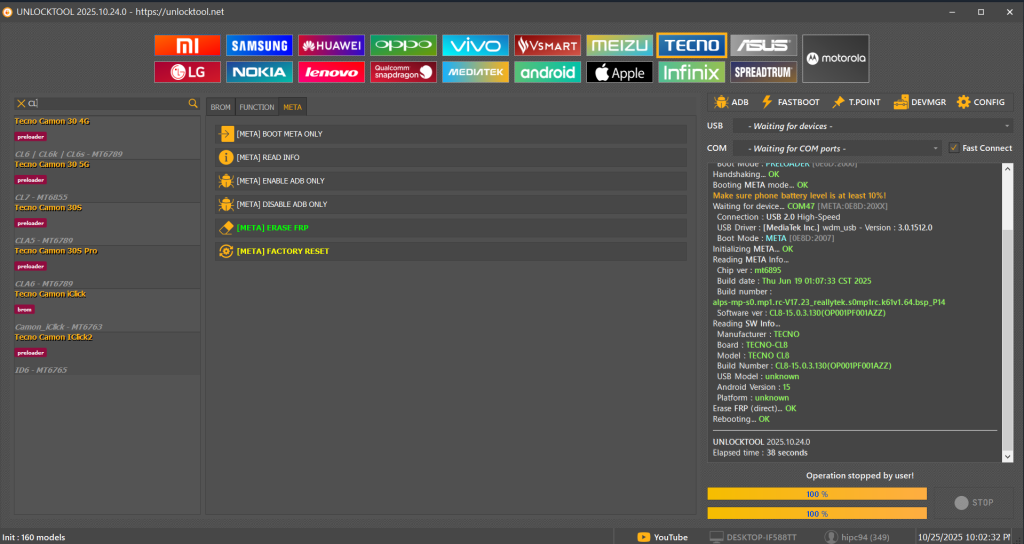1024x544 pixels.
Task: Select the vivo brand logo
Action: point(475,45)
